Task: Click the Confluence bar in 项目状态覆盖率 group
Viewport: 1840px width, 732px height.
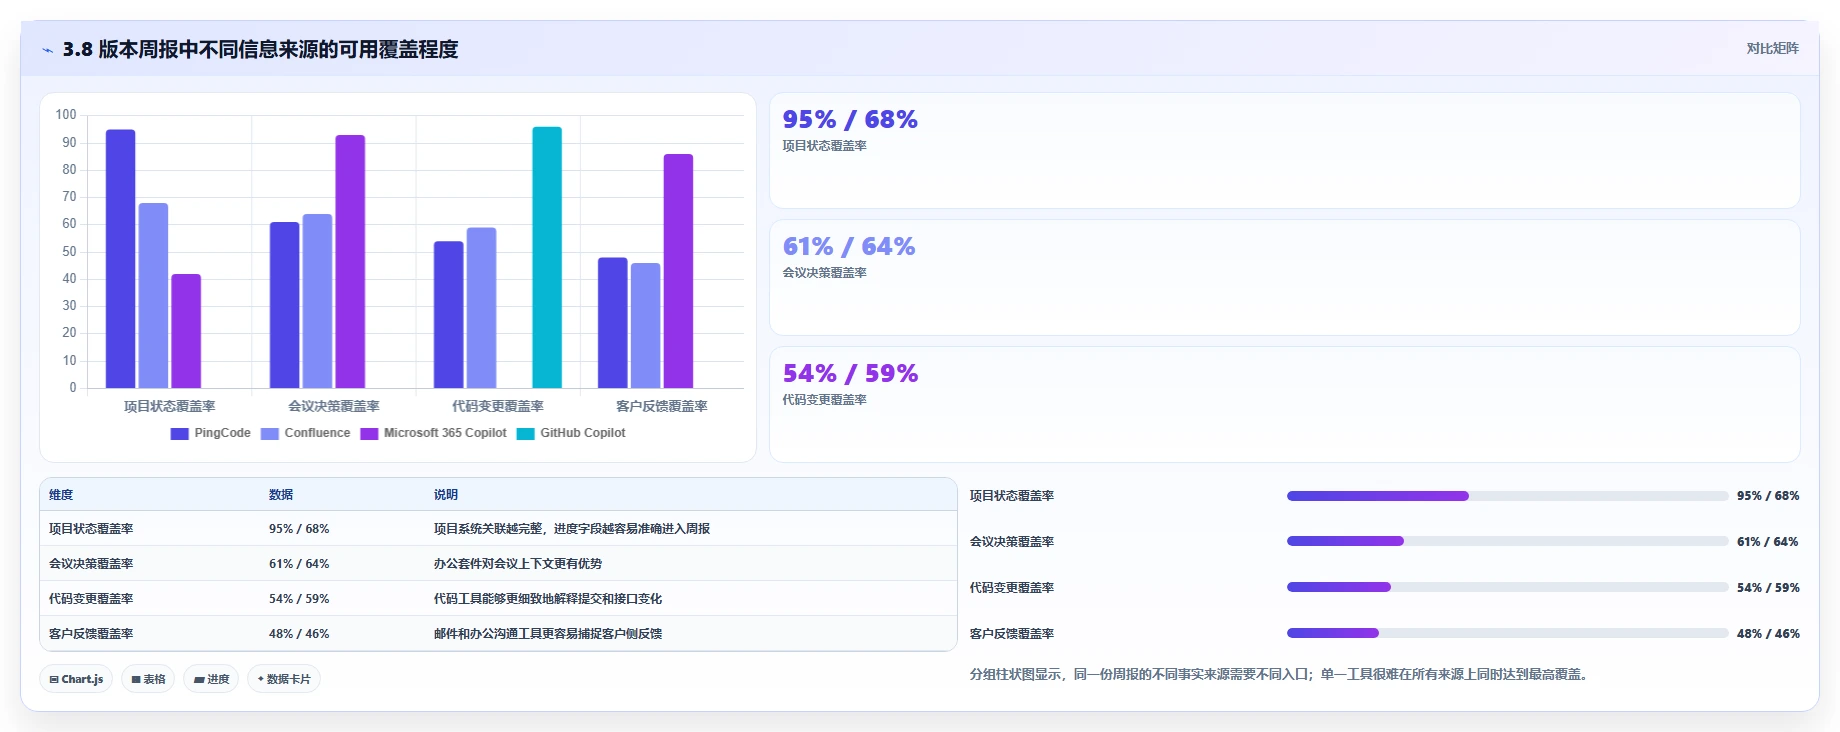Action: [x=153, y=295]
